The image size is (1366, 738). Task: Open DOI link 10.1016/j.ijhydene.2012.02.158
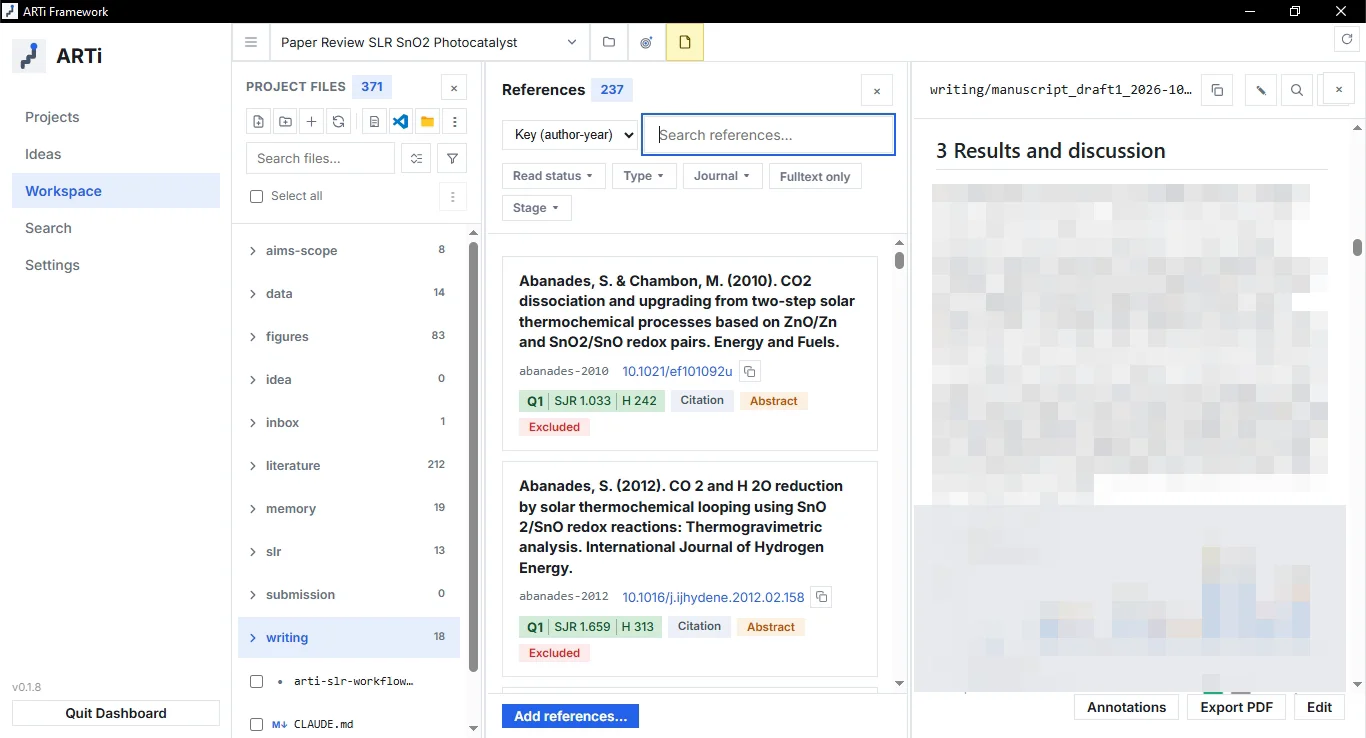click(x=714, y=597)
